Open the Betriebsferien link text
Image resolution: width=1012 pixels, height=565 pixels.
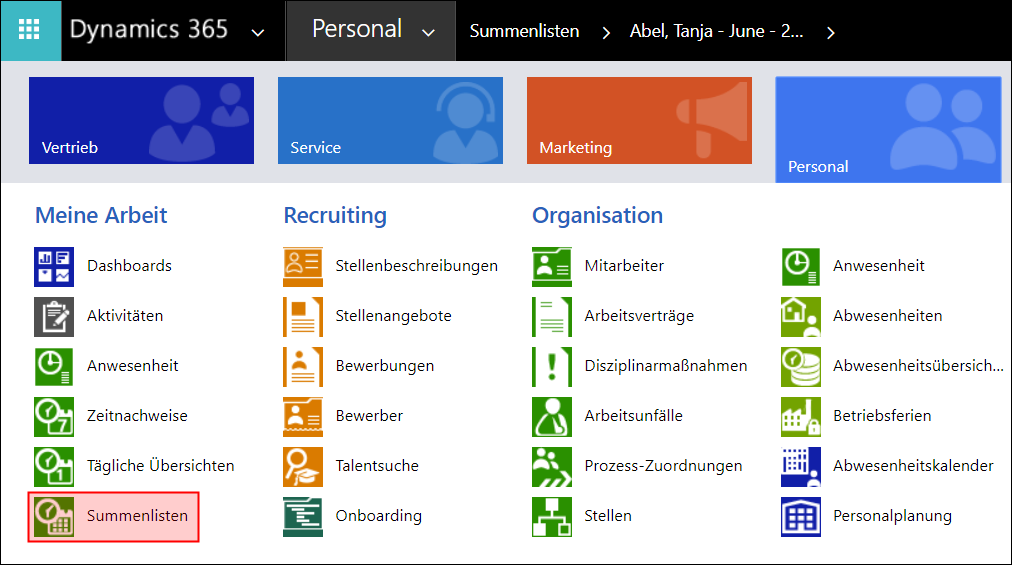point(882,415)
